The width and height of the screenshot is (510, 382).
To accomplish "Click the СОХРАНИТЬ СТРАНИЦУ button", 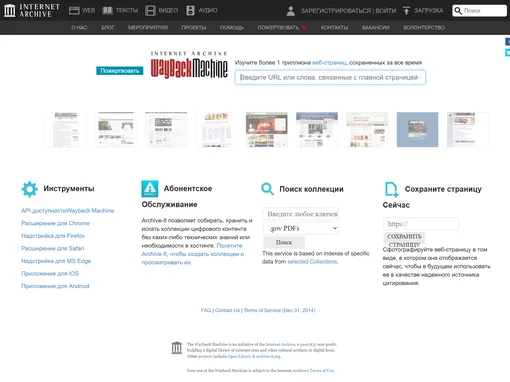I will (404, 239).
